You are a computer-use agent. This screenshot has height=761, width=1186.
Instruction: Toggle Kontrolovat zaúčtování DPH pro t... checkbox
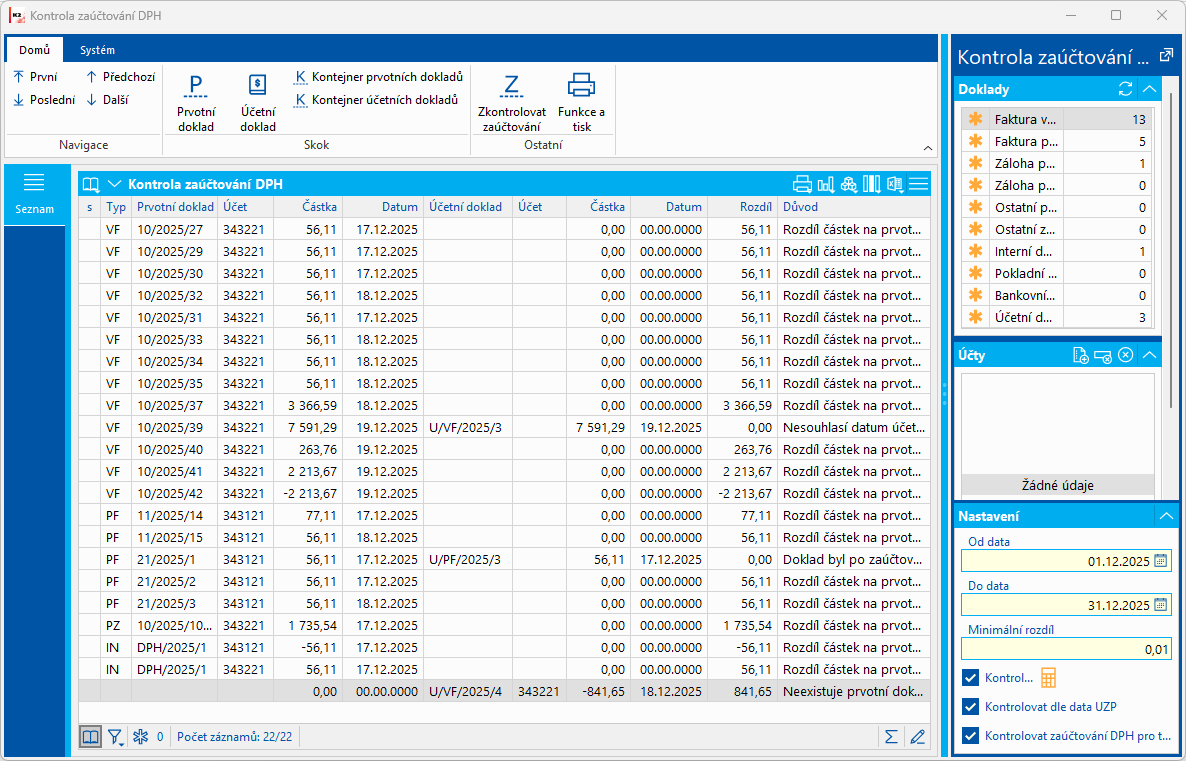pyautogui.click(x=969, y=736)
